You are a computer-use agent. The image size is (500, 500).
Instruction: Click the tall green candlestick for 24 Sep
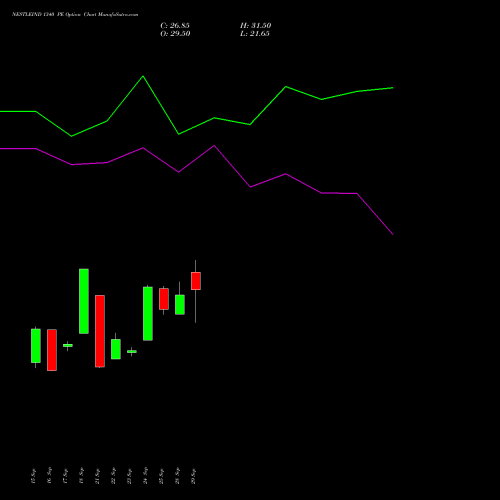point(148,313)
